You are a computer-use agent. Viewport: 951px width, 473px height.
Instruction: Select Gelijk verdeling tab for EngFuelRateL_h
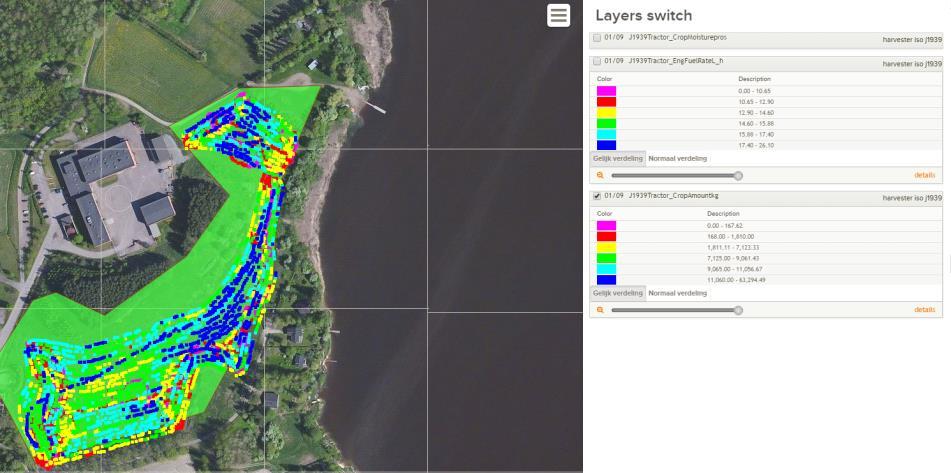click(x=617, y=159)
